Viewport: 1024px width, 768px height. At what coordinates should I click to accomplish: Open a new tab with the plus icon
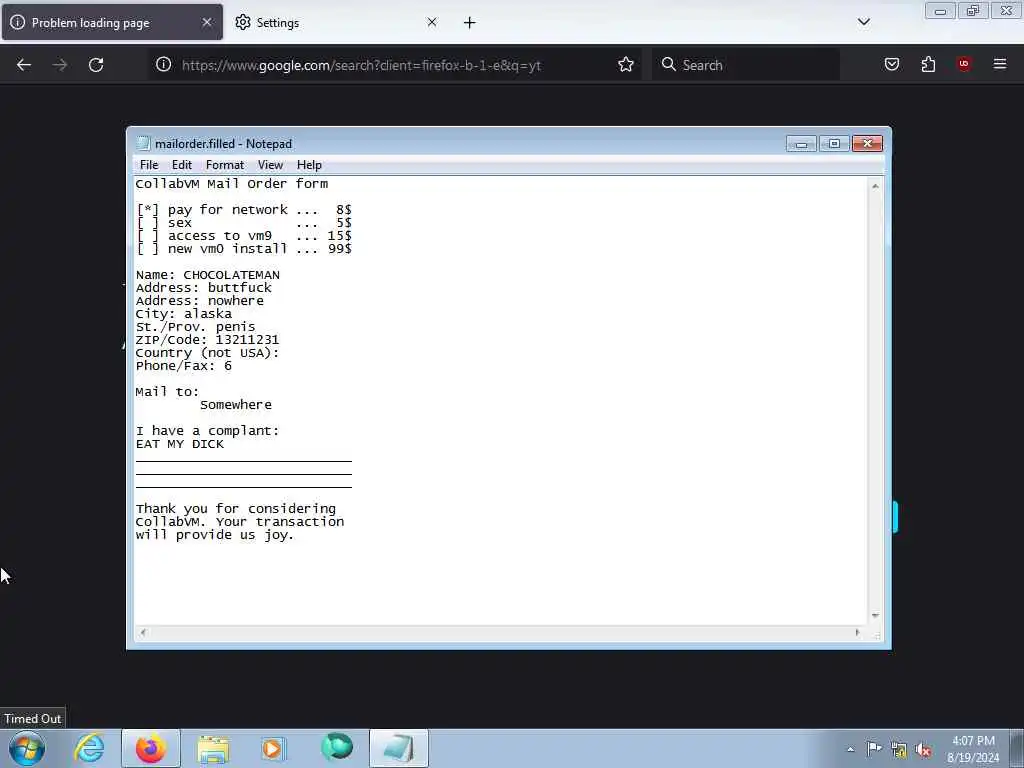470,23
